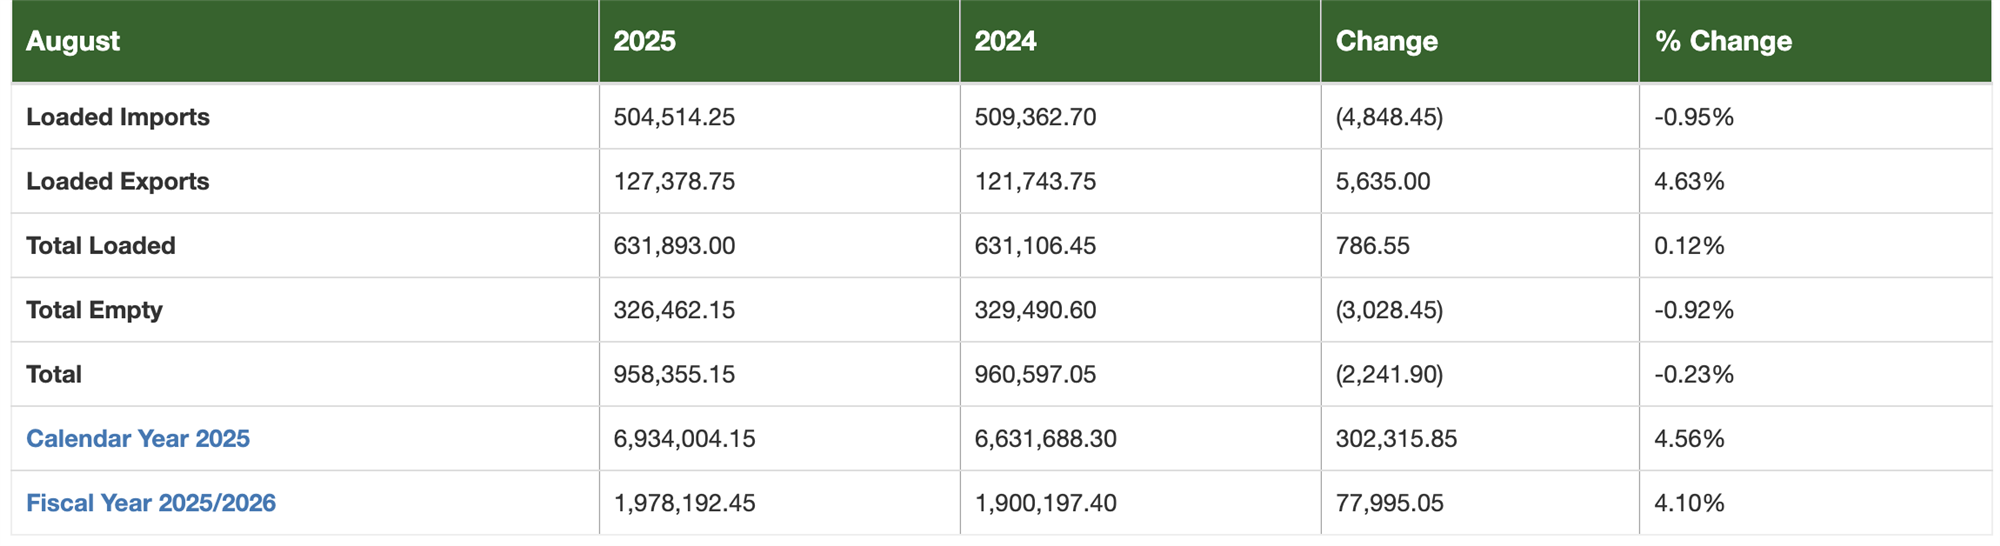
Task: Select the Loaded Exports row label
Action: coord(118,181)
